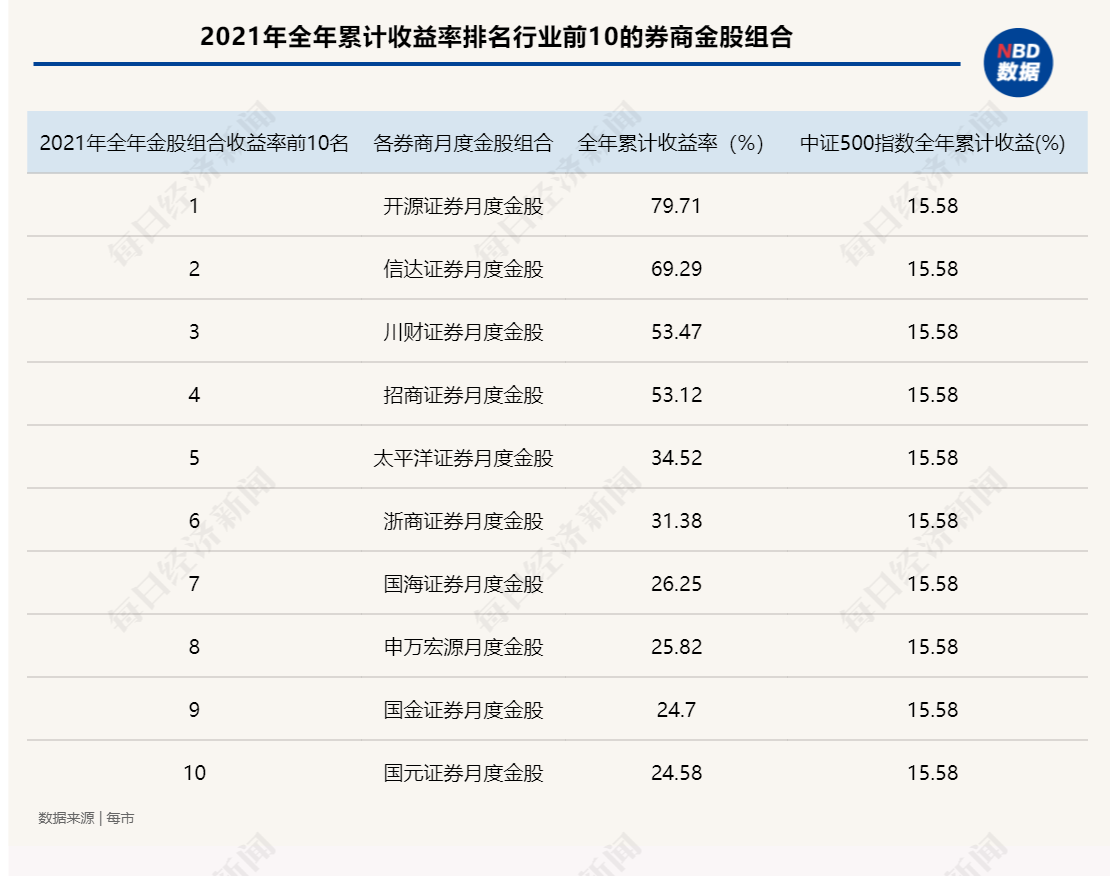Click rank number 1 in first column

[194, 206]
